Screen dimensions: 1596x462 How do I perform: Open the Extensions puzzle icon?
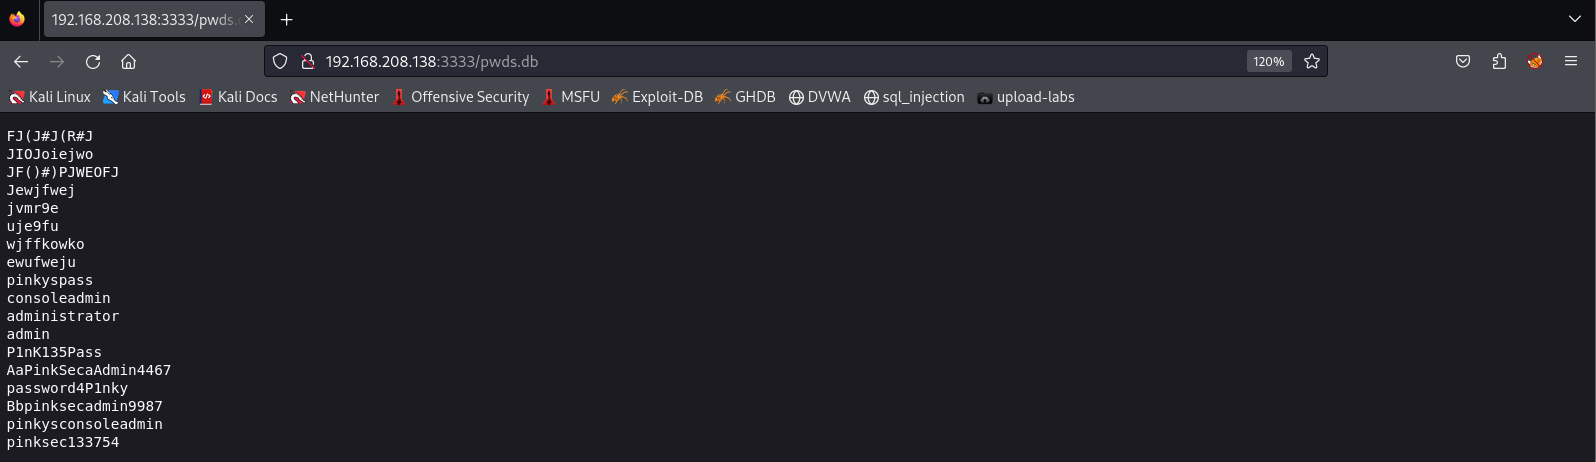(1499, 62)
